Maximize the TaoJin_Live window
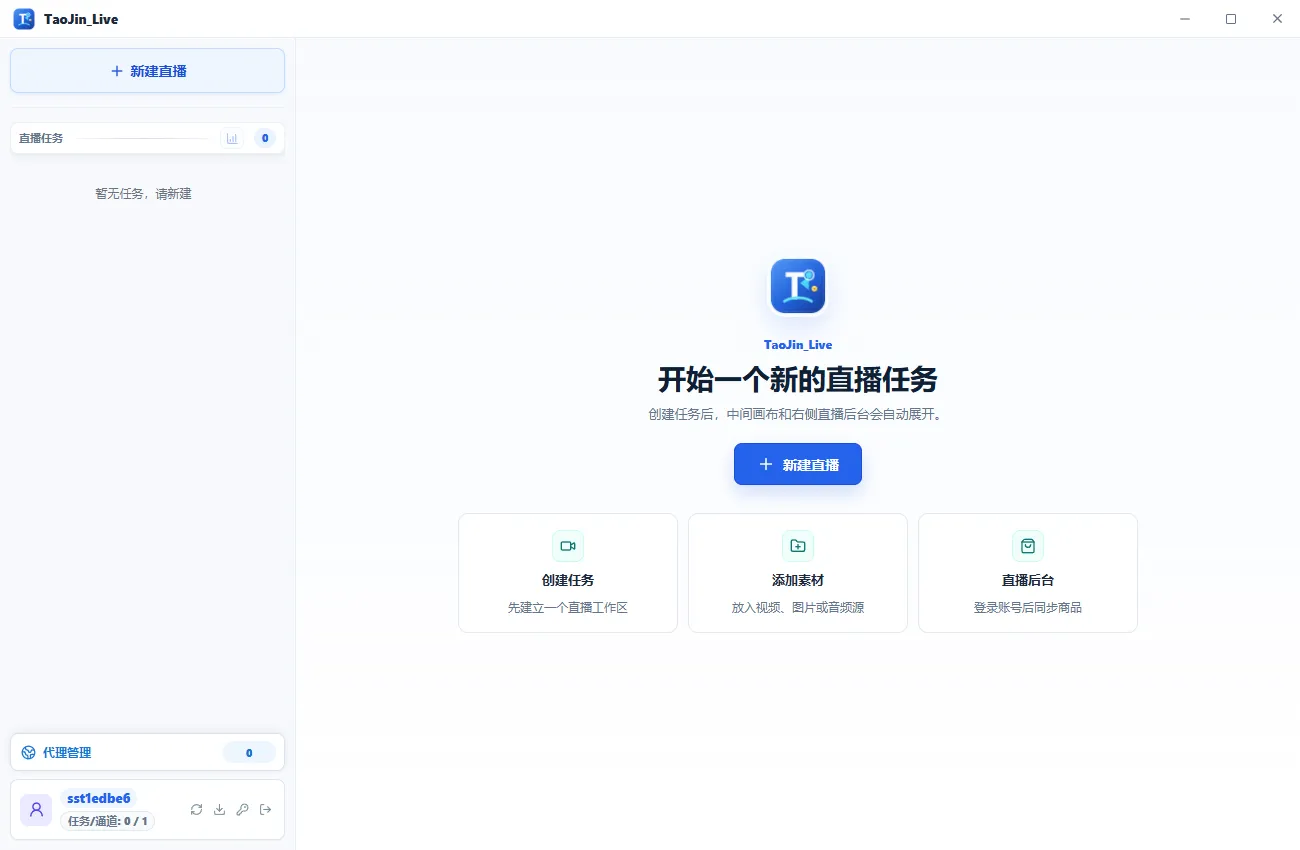 (x=1231, y=19)
